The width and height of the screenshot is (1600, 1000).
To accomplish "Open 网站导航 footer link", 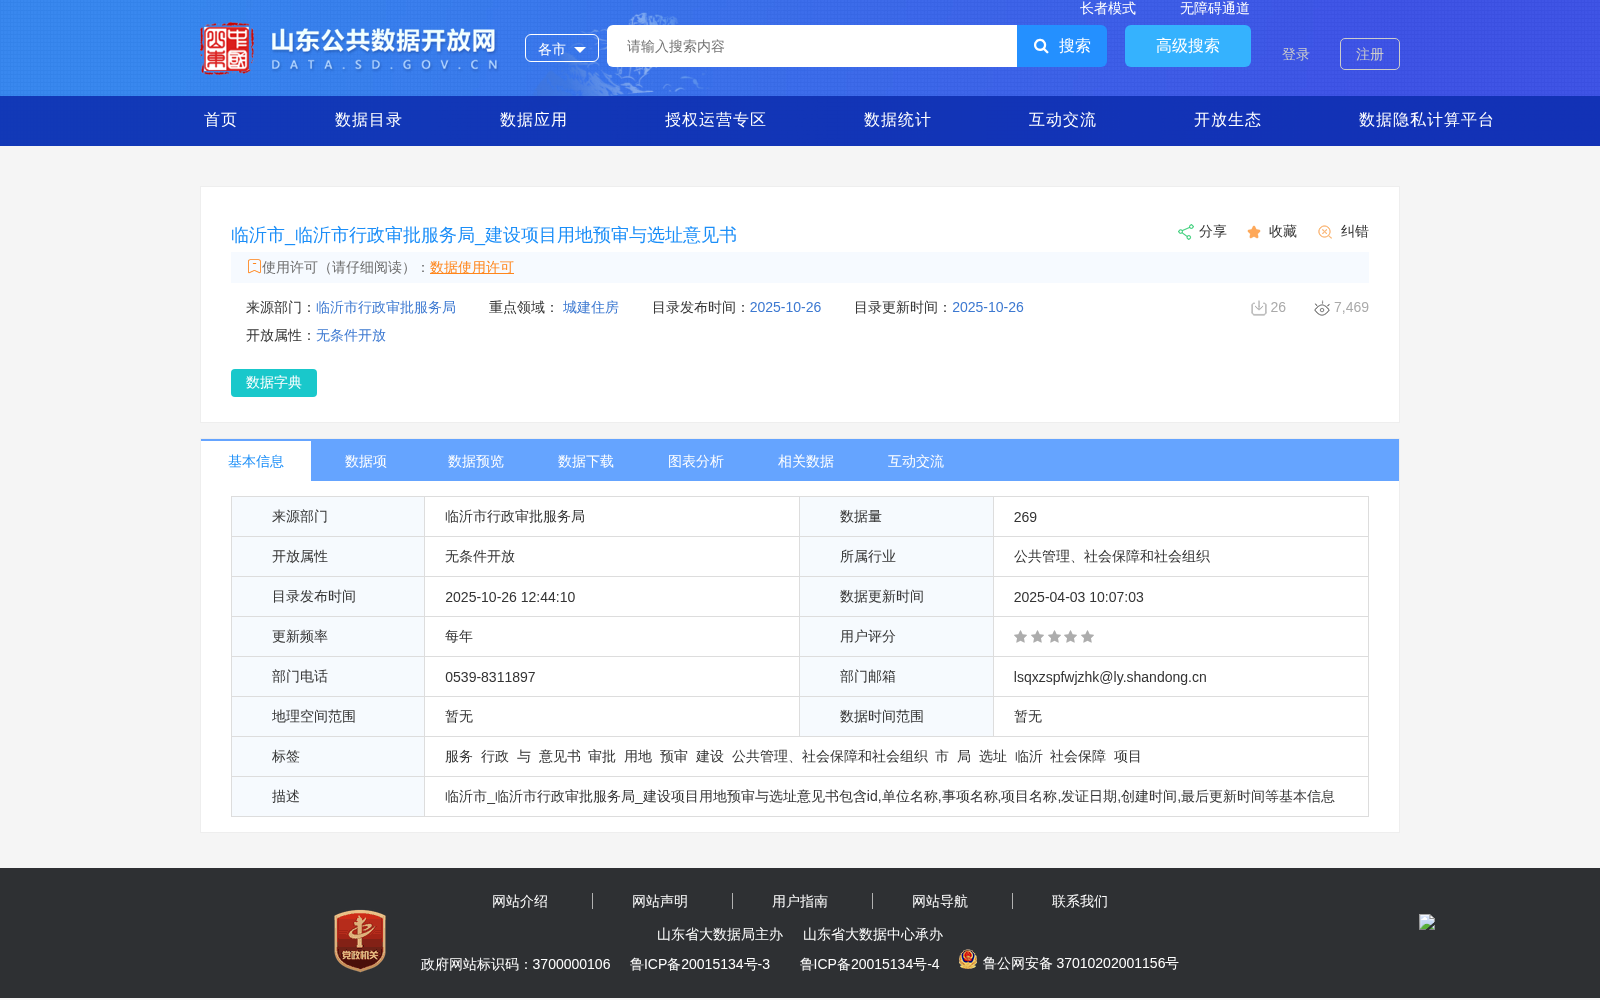I will 940,901.
